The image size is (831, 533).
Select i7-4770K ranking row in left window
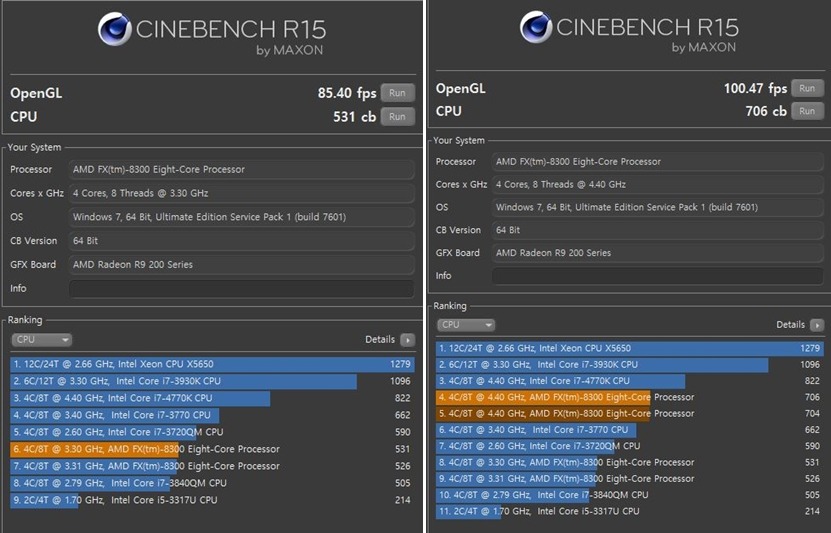tap(212, 398)
